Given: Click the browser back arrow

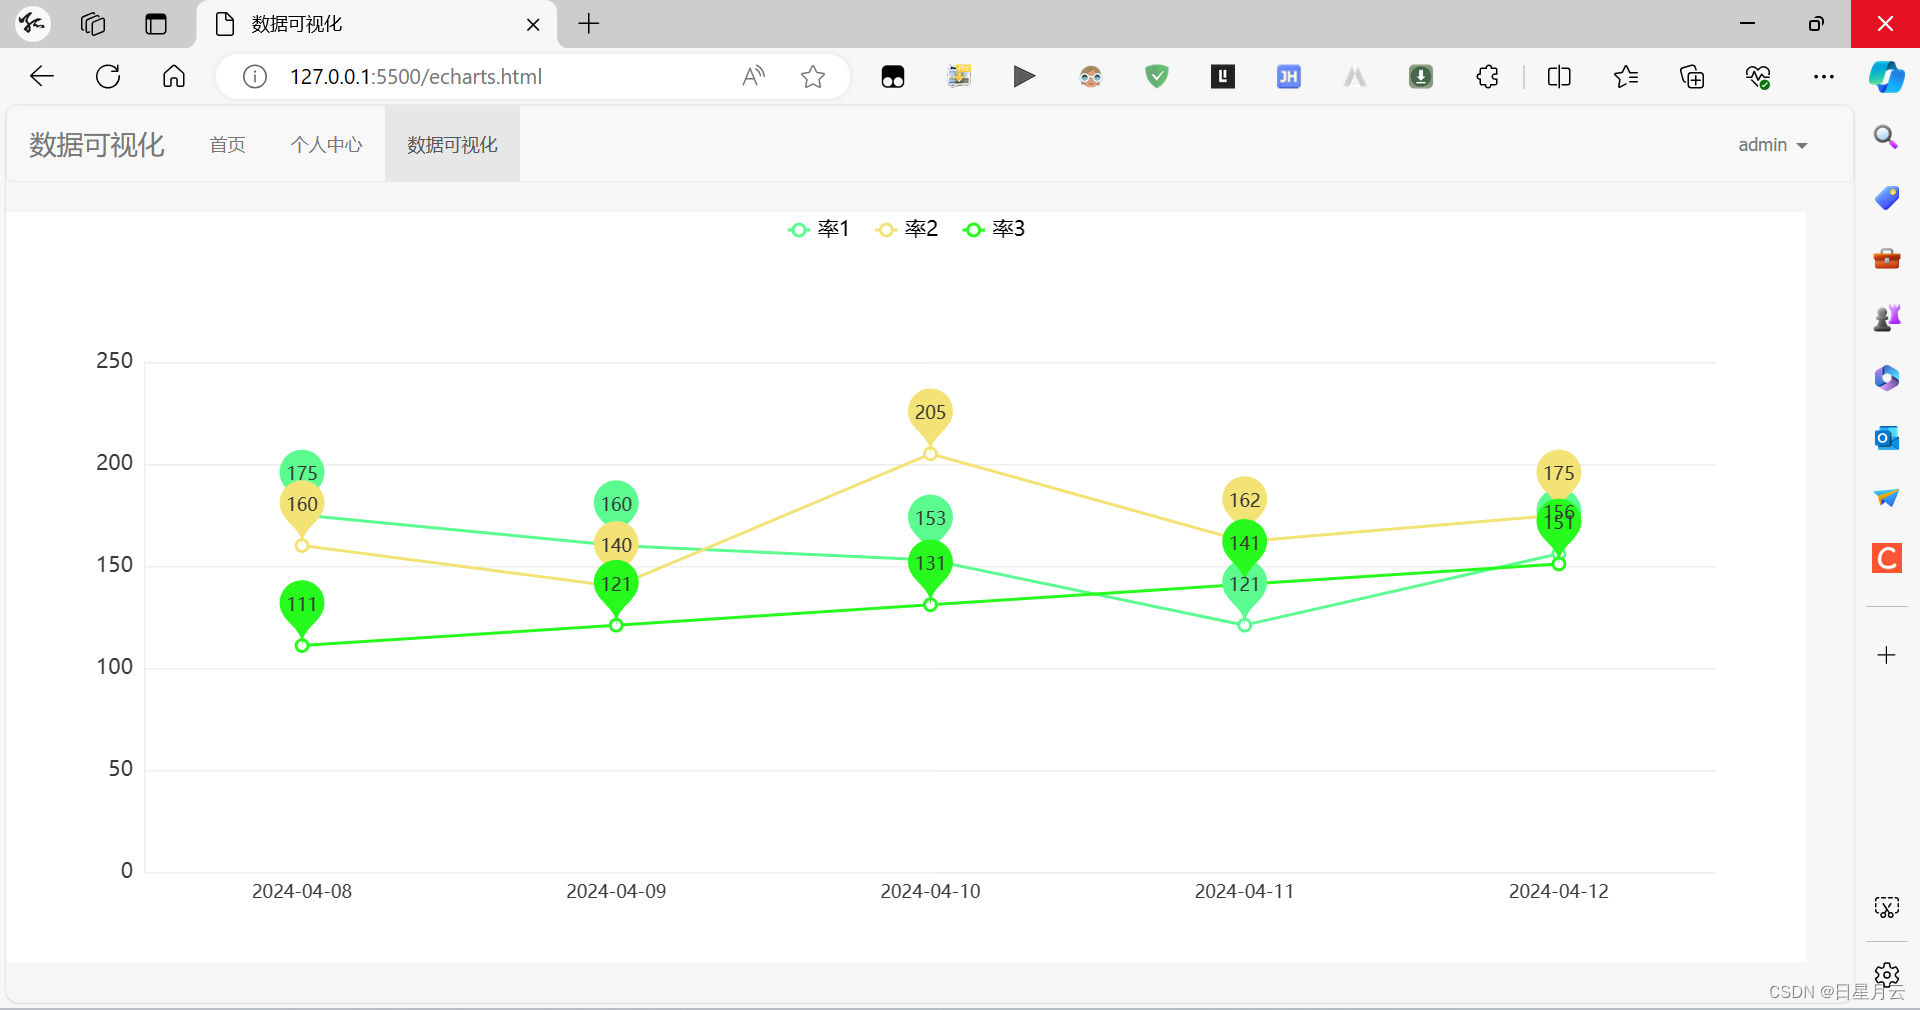Looking at the screenshot, I should 42,76.
